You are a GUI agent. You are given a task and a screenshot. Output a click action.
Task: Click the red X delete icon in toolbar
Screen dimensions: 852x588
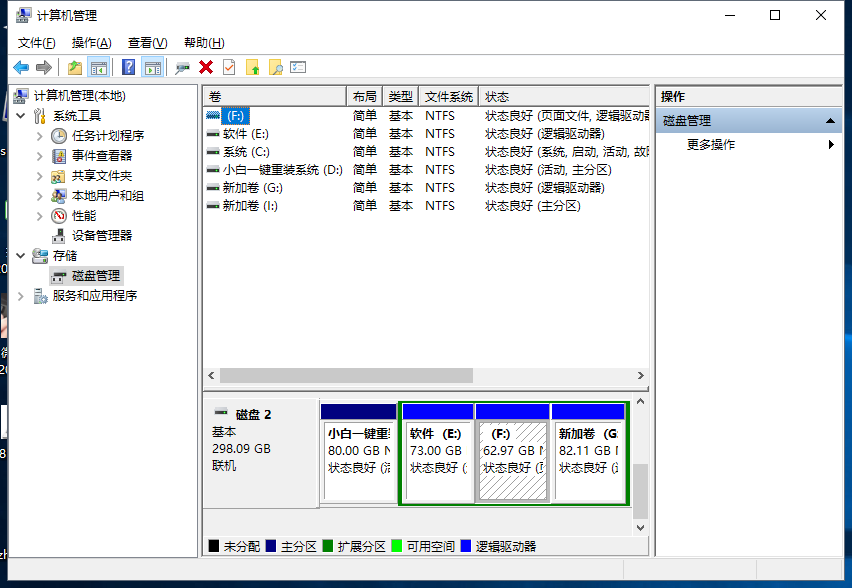tap(206, 67)
